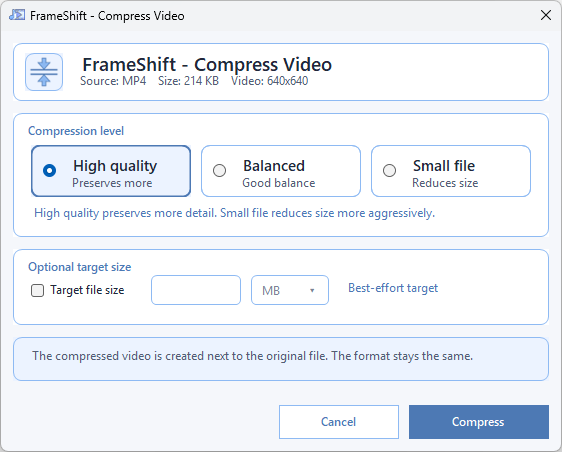Click the note about compressed video location
This screenshot has height=452, width=562.
[253, 356]
